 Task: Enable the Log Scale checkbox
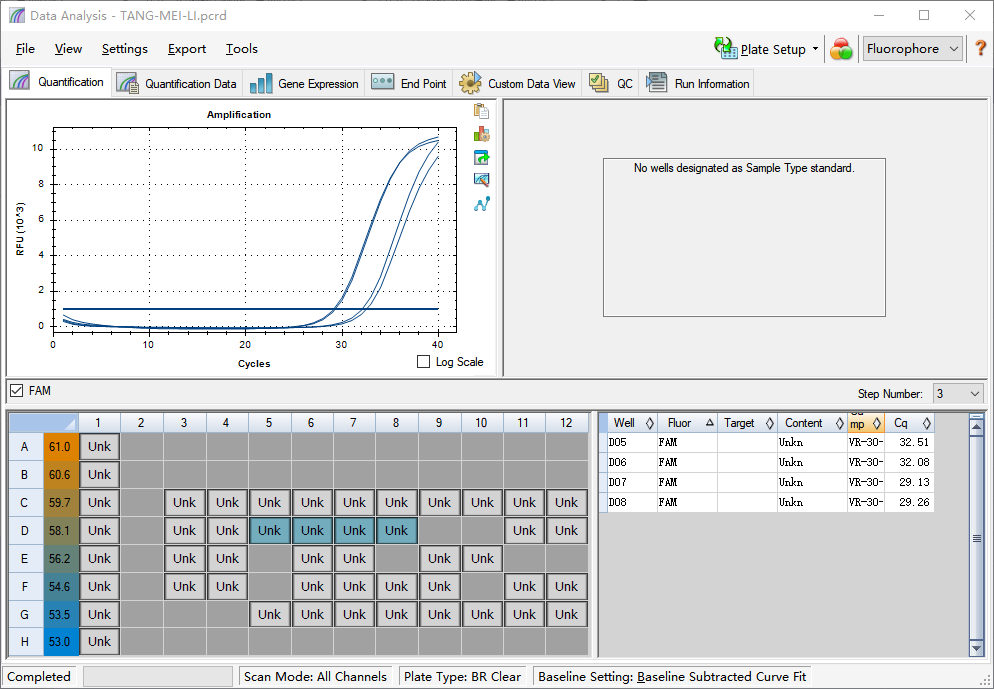click(x=423, y=361)
